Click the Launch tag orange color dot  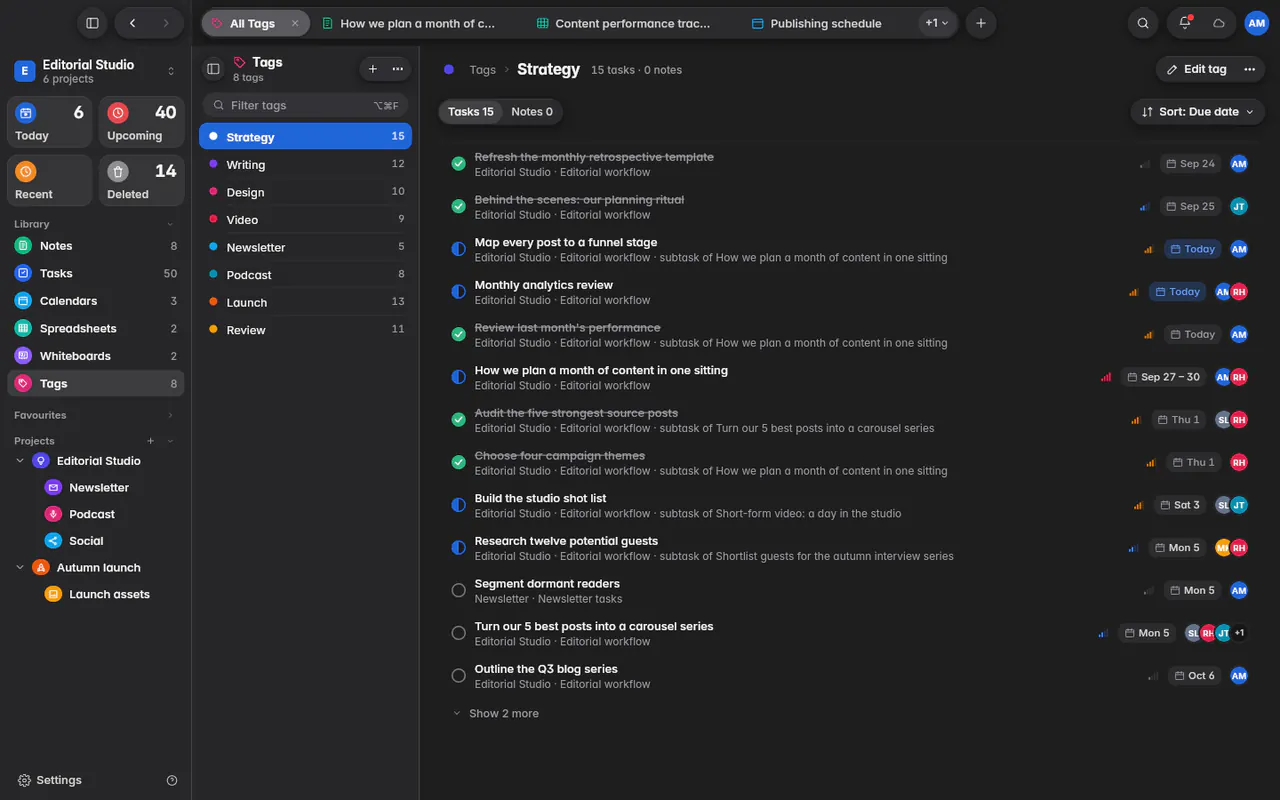point(214,302)
